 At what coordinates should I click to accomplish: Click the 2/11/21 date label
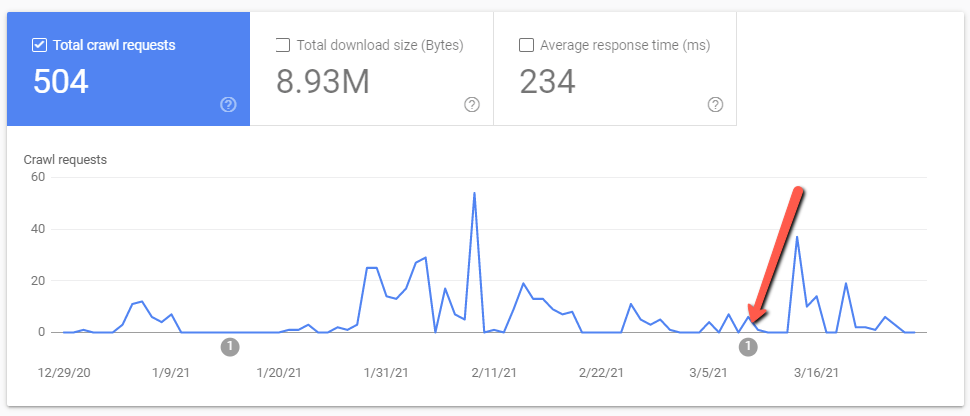(494, 373)
